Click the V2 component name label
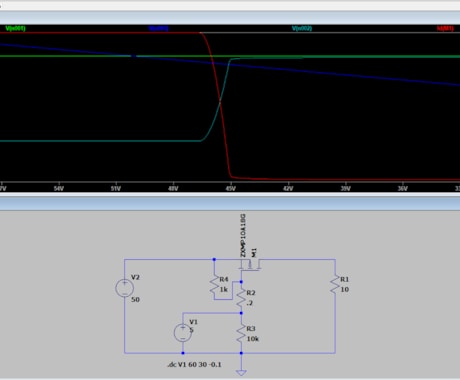Viewport: 460px width, 380px height. coord(135,277)
